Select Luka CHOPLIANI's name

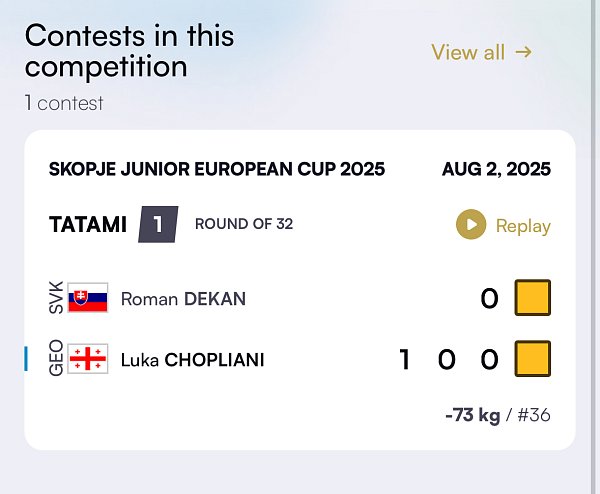click(x=192, y=360)
